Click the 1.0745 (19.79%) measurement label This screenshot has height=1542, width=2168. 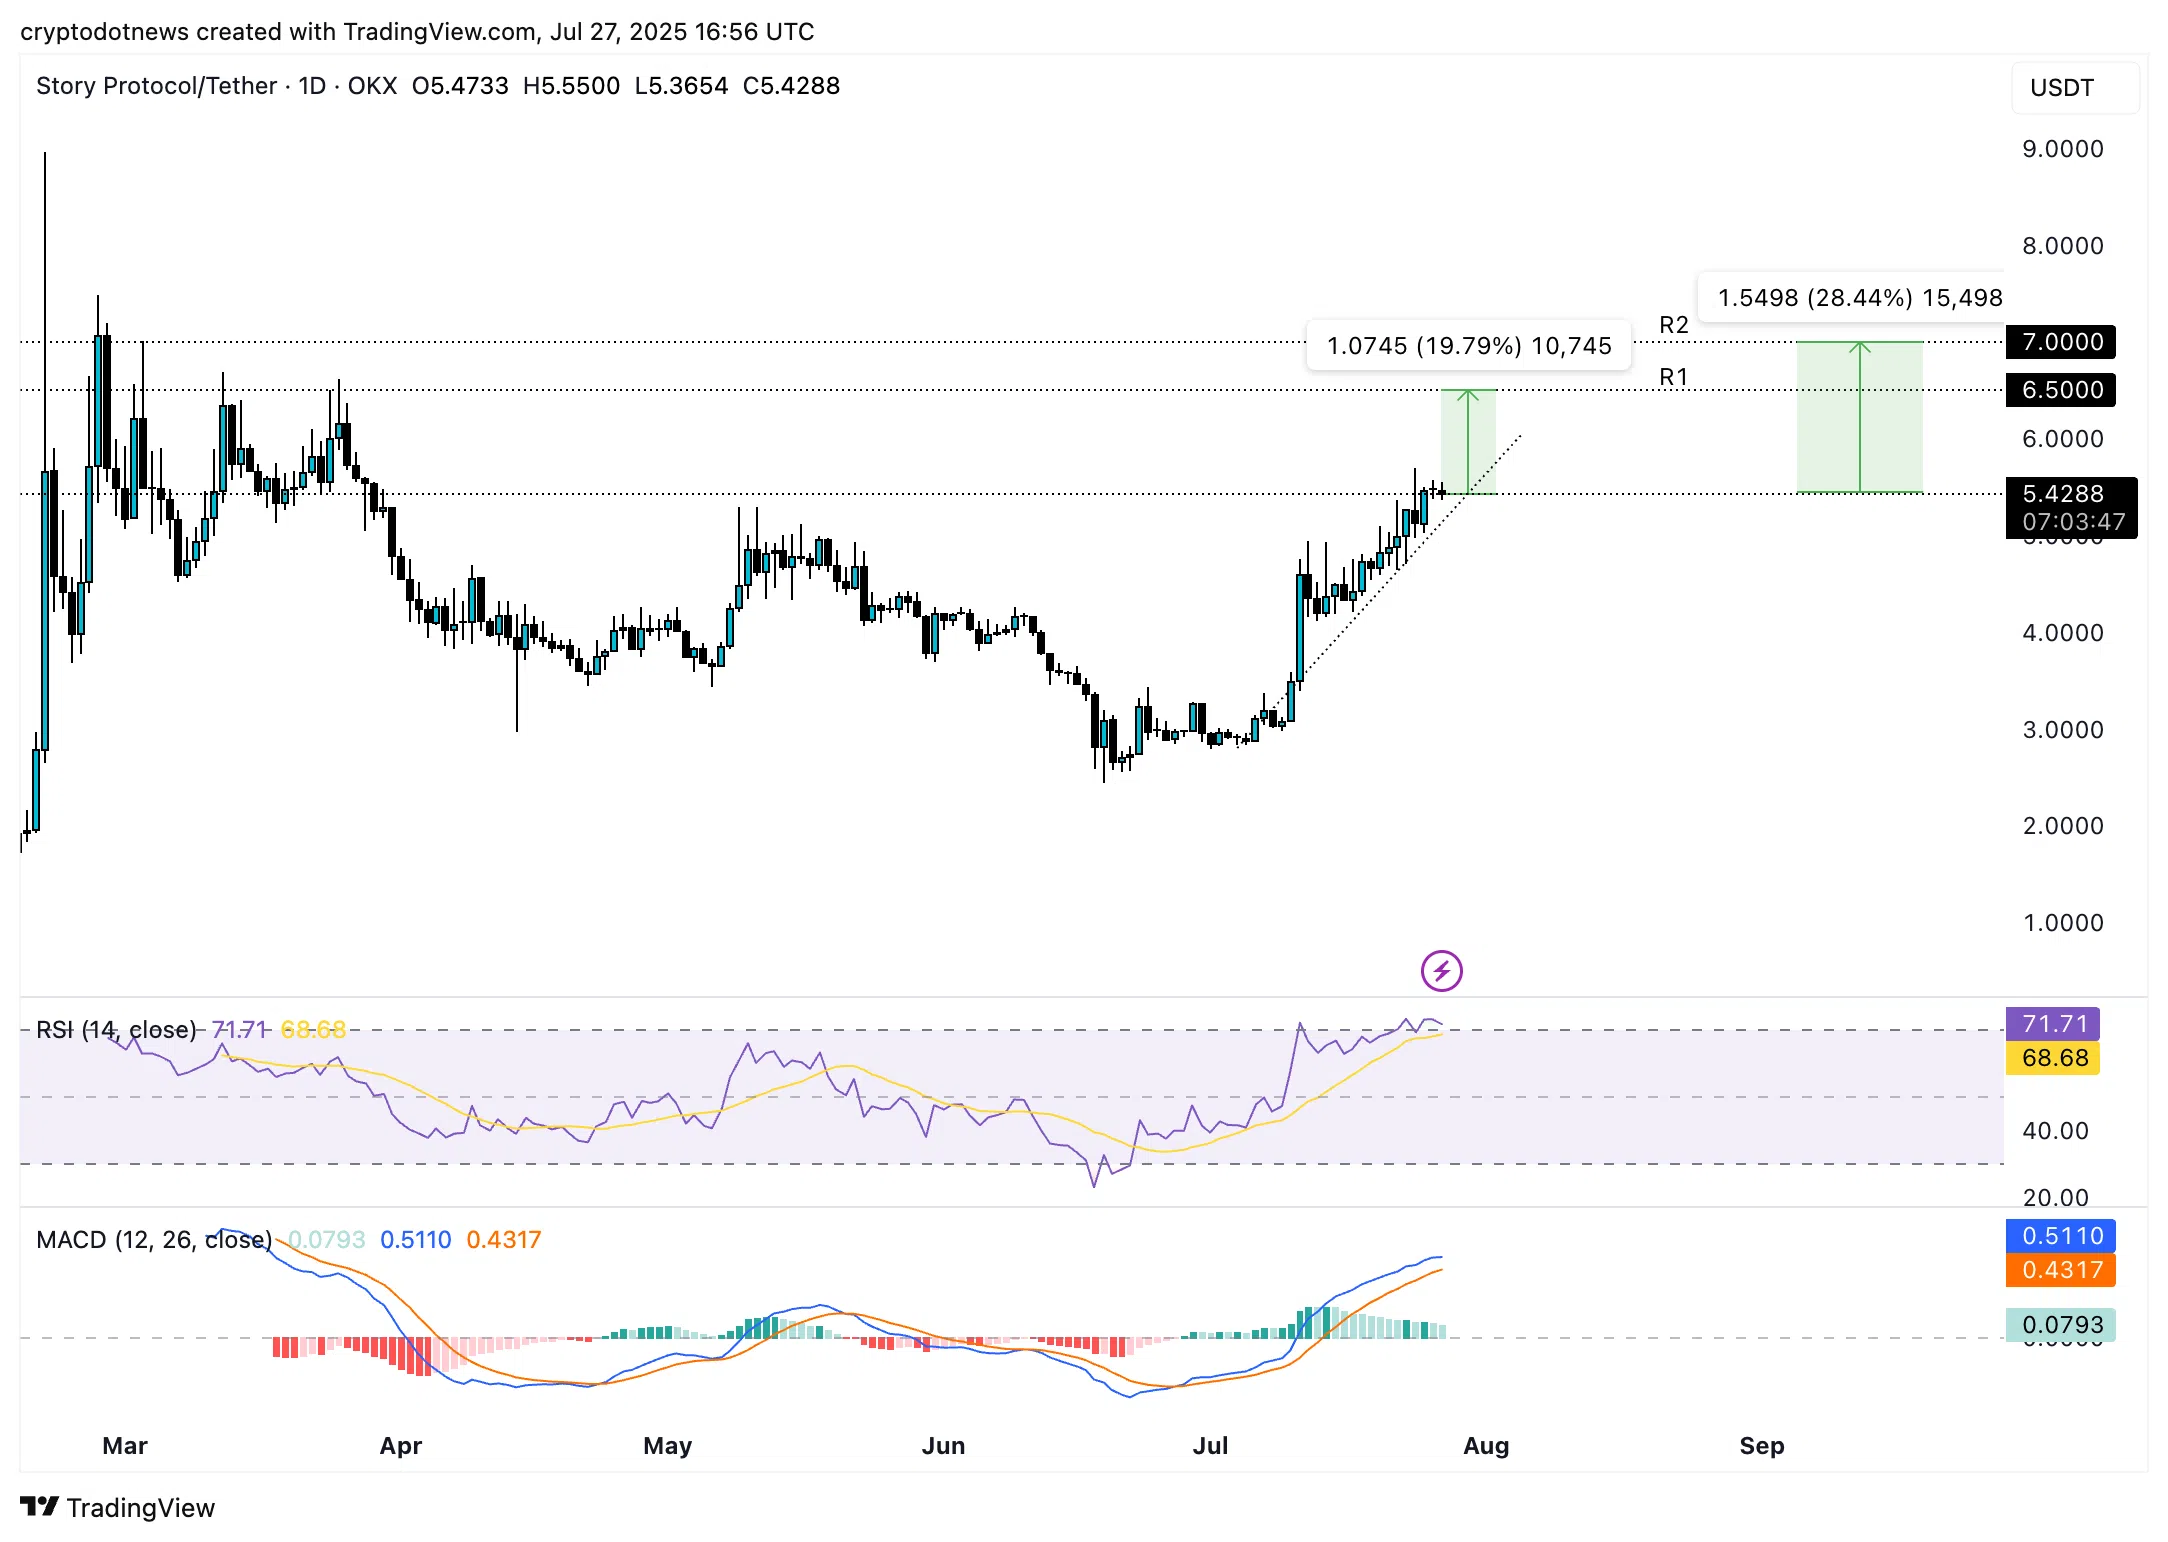click(x=1468, y=346)
